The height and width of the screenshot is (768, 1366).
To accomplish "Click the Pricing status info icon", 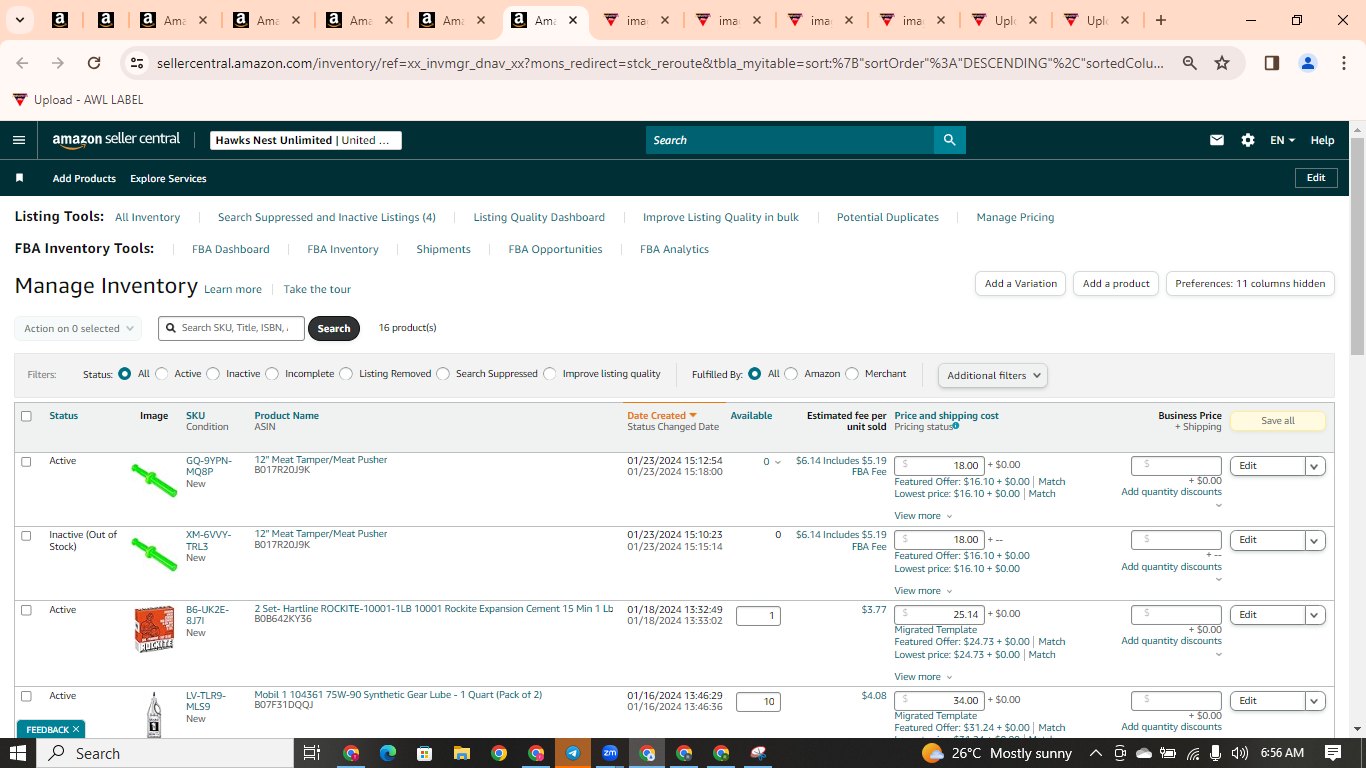I will (x=956, y=426).
